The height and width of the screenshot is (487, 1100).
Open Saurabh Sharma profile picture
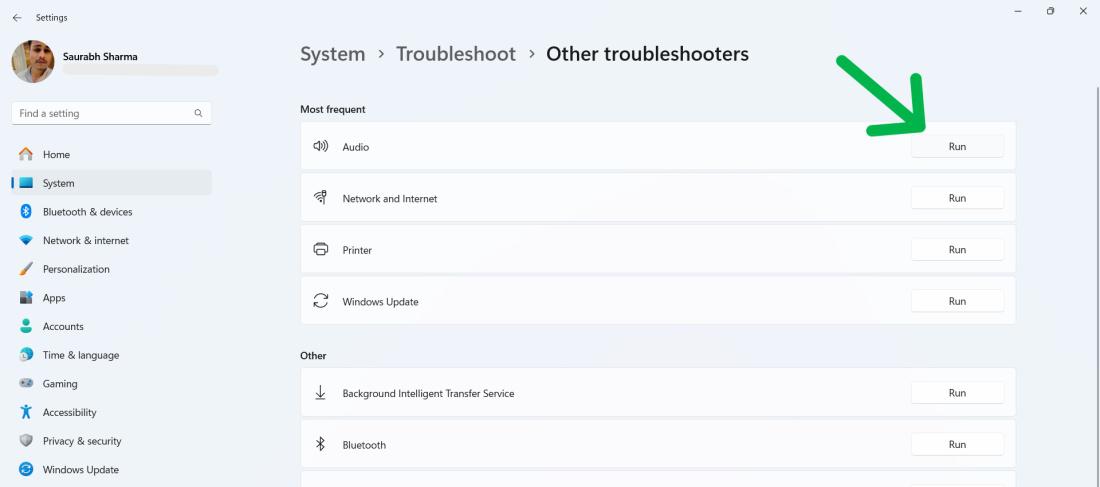33,62
